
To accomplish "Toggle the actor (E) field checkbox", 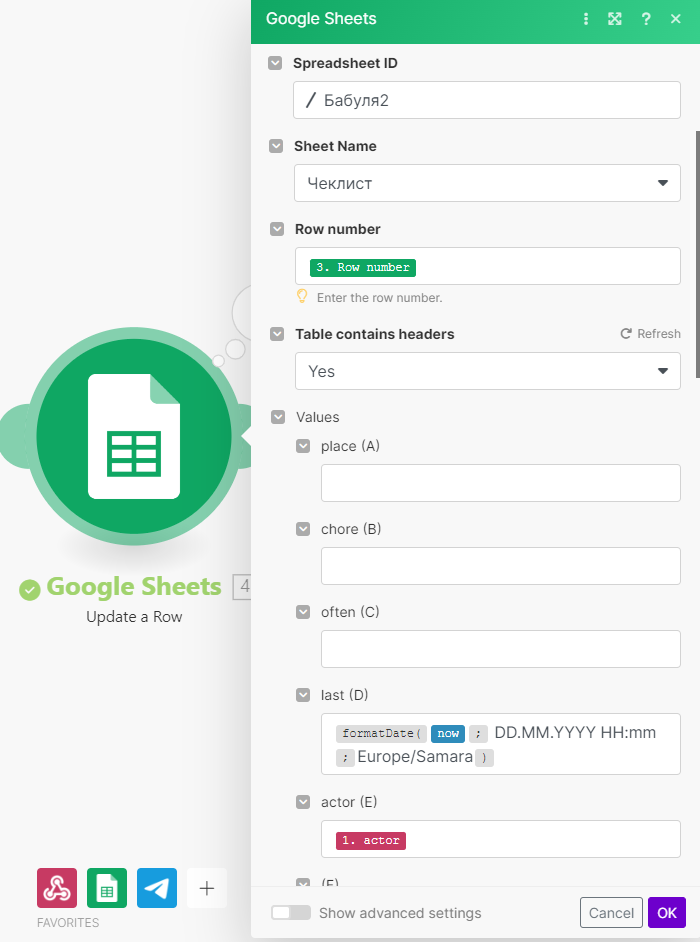I will point(303,801).
